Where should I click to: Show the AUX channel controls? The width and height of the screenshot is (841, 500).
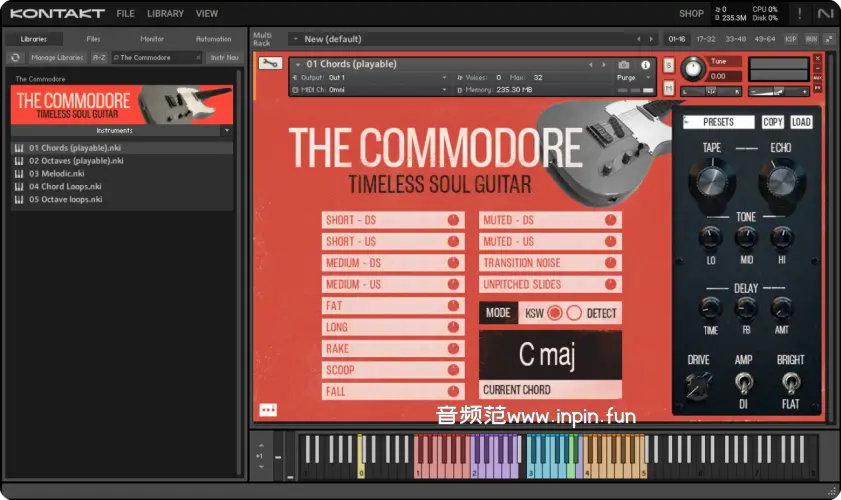(x=812, y=39)
